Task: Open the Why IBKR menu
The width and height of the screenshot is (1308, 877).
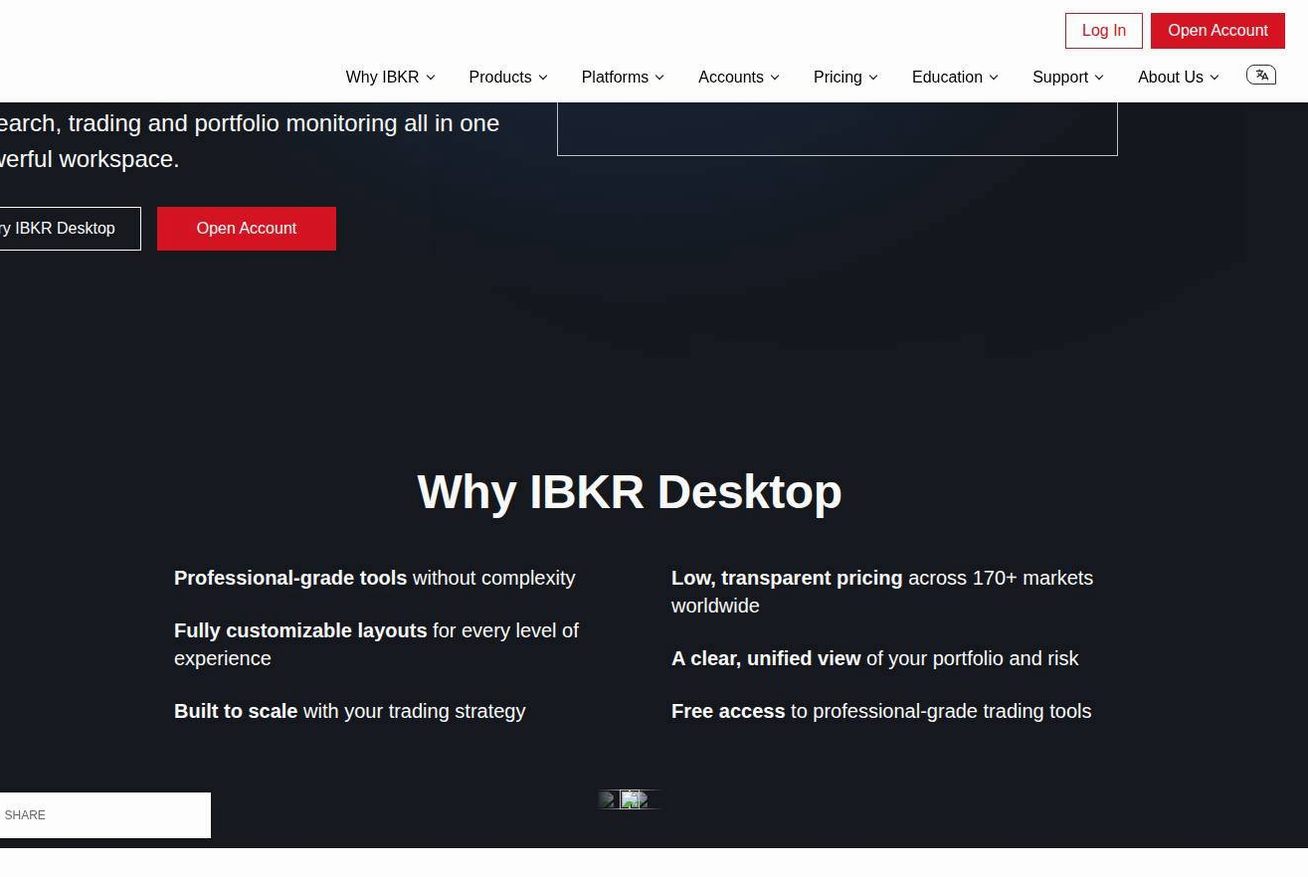Action: [x=390, y=77]
